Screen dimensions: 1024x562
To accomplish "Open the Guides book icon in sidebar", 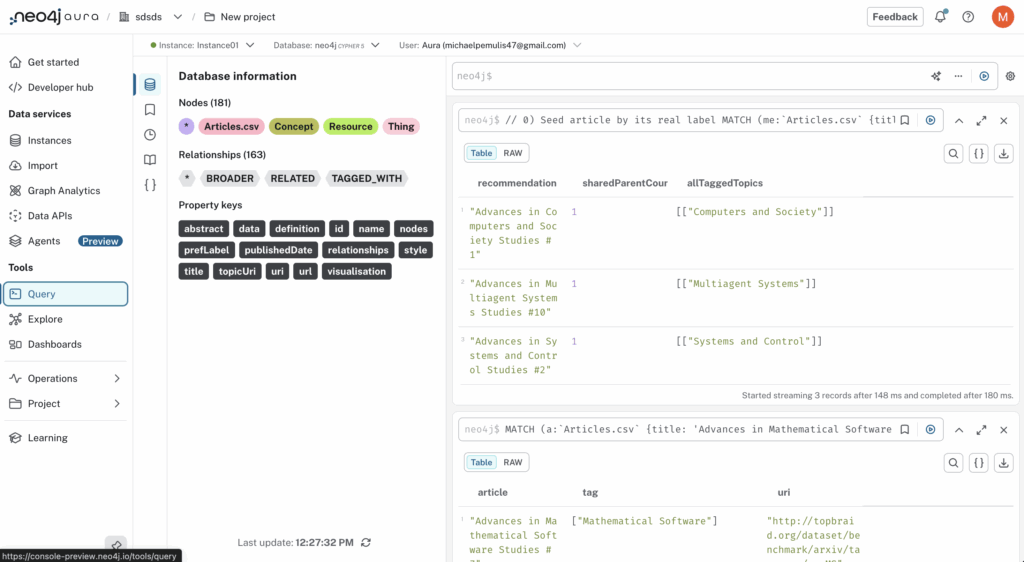I will point(150,160).
